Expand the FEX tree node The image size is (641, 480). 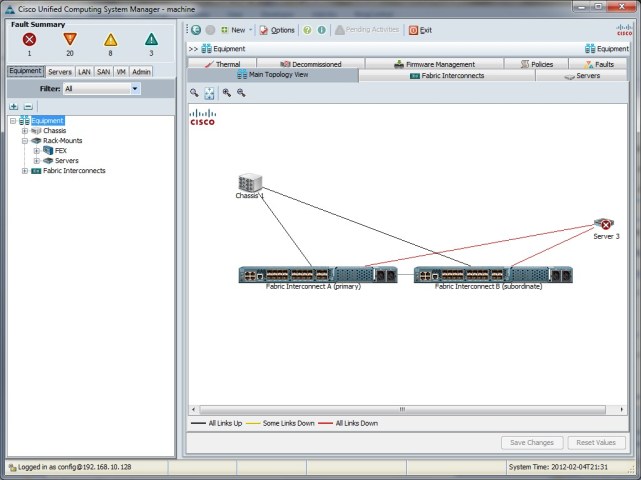[37, 151]
